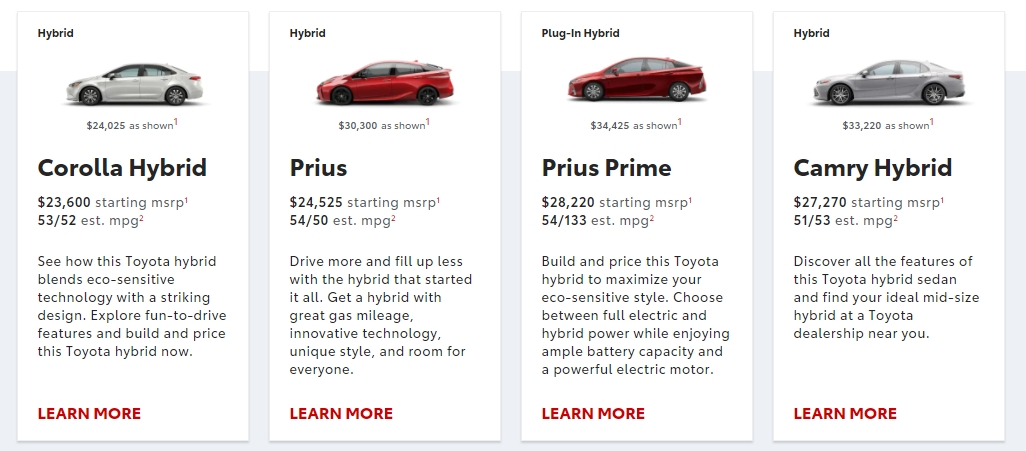Screen dimensions: 1026x451
Task: Follow LEARN MORE link for Prius Prime
Action: (x=593, y=414)
